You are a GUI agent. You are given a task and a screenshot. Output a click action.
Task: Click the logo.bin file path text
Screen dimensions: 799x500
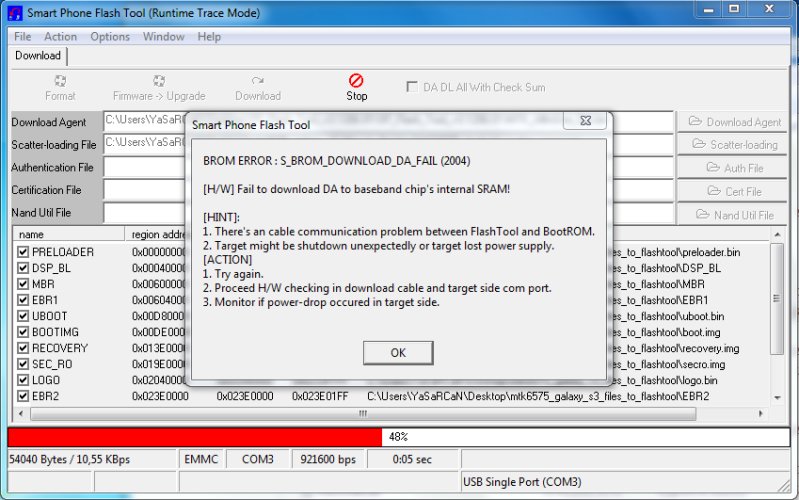click(x=664, y=380)
